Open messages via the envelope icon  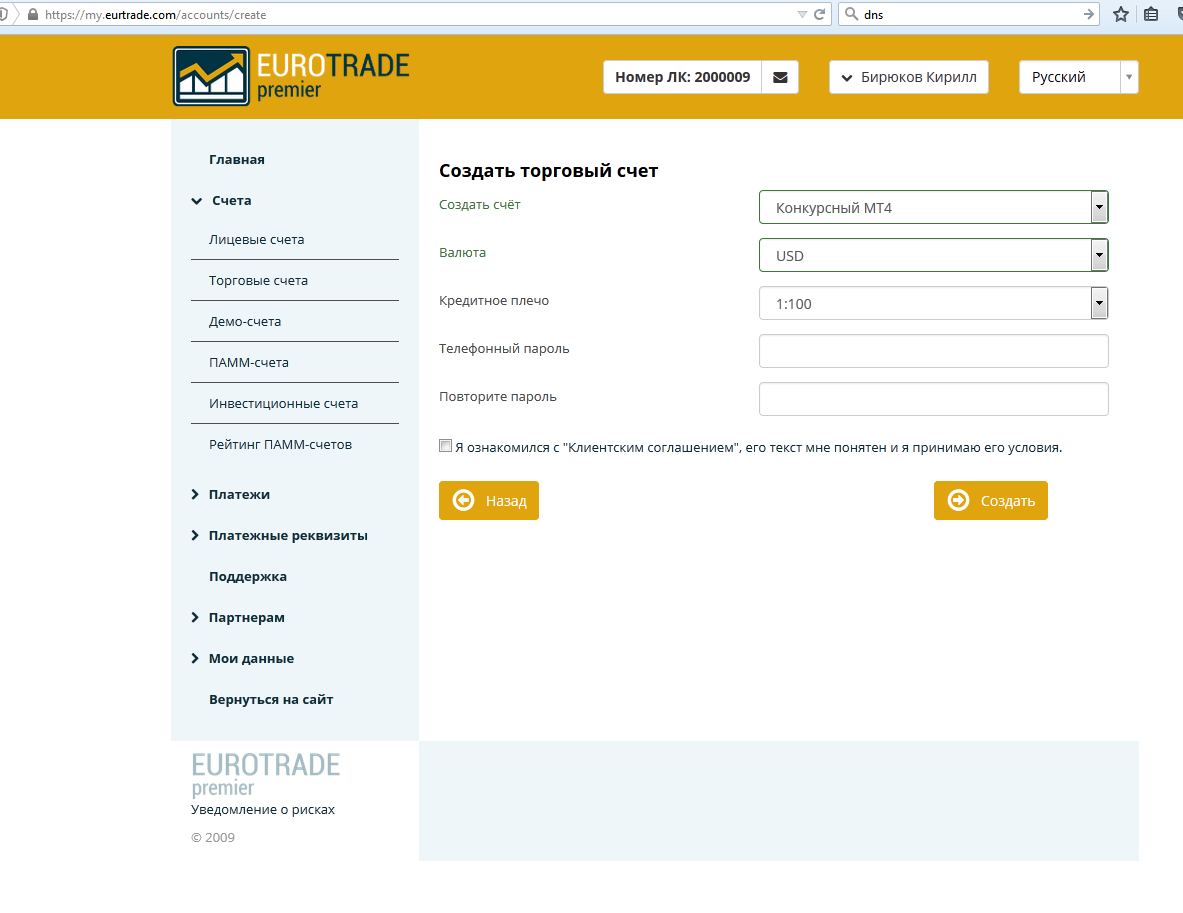point(780,77)
